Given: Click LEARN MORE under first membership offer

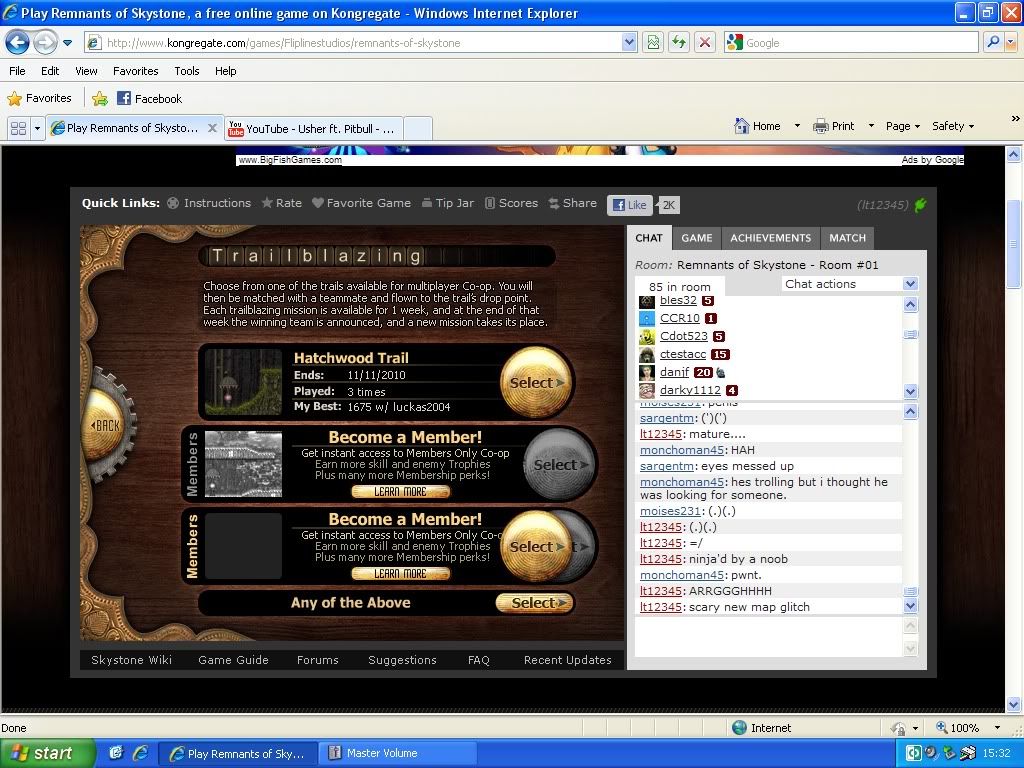Looking at the screenshot, I should tap(400, 492).
